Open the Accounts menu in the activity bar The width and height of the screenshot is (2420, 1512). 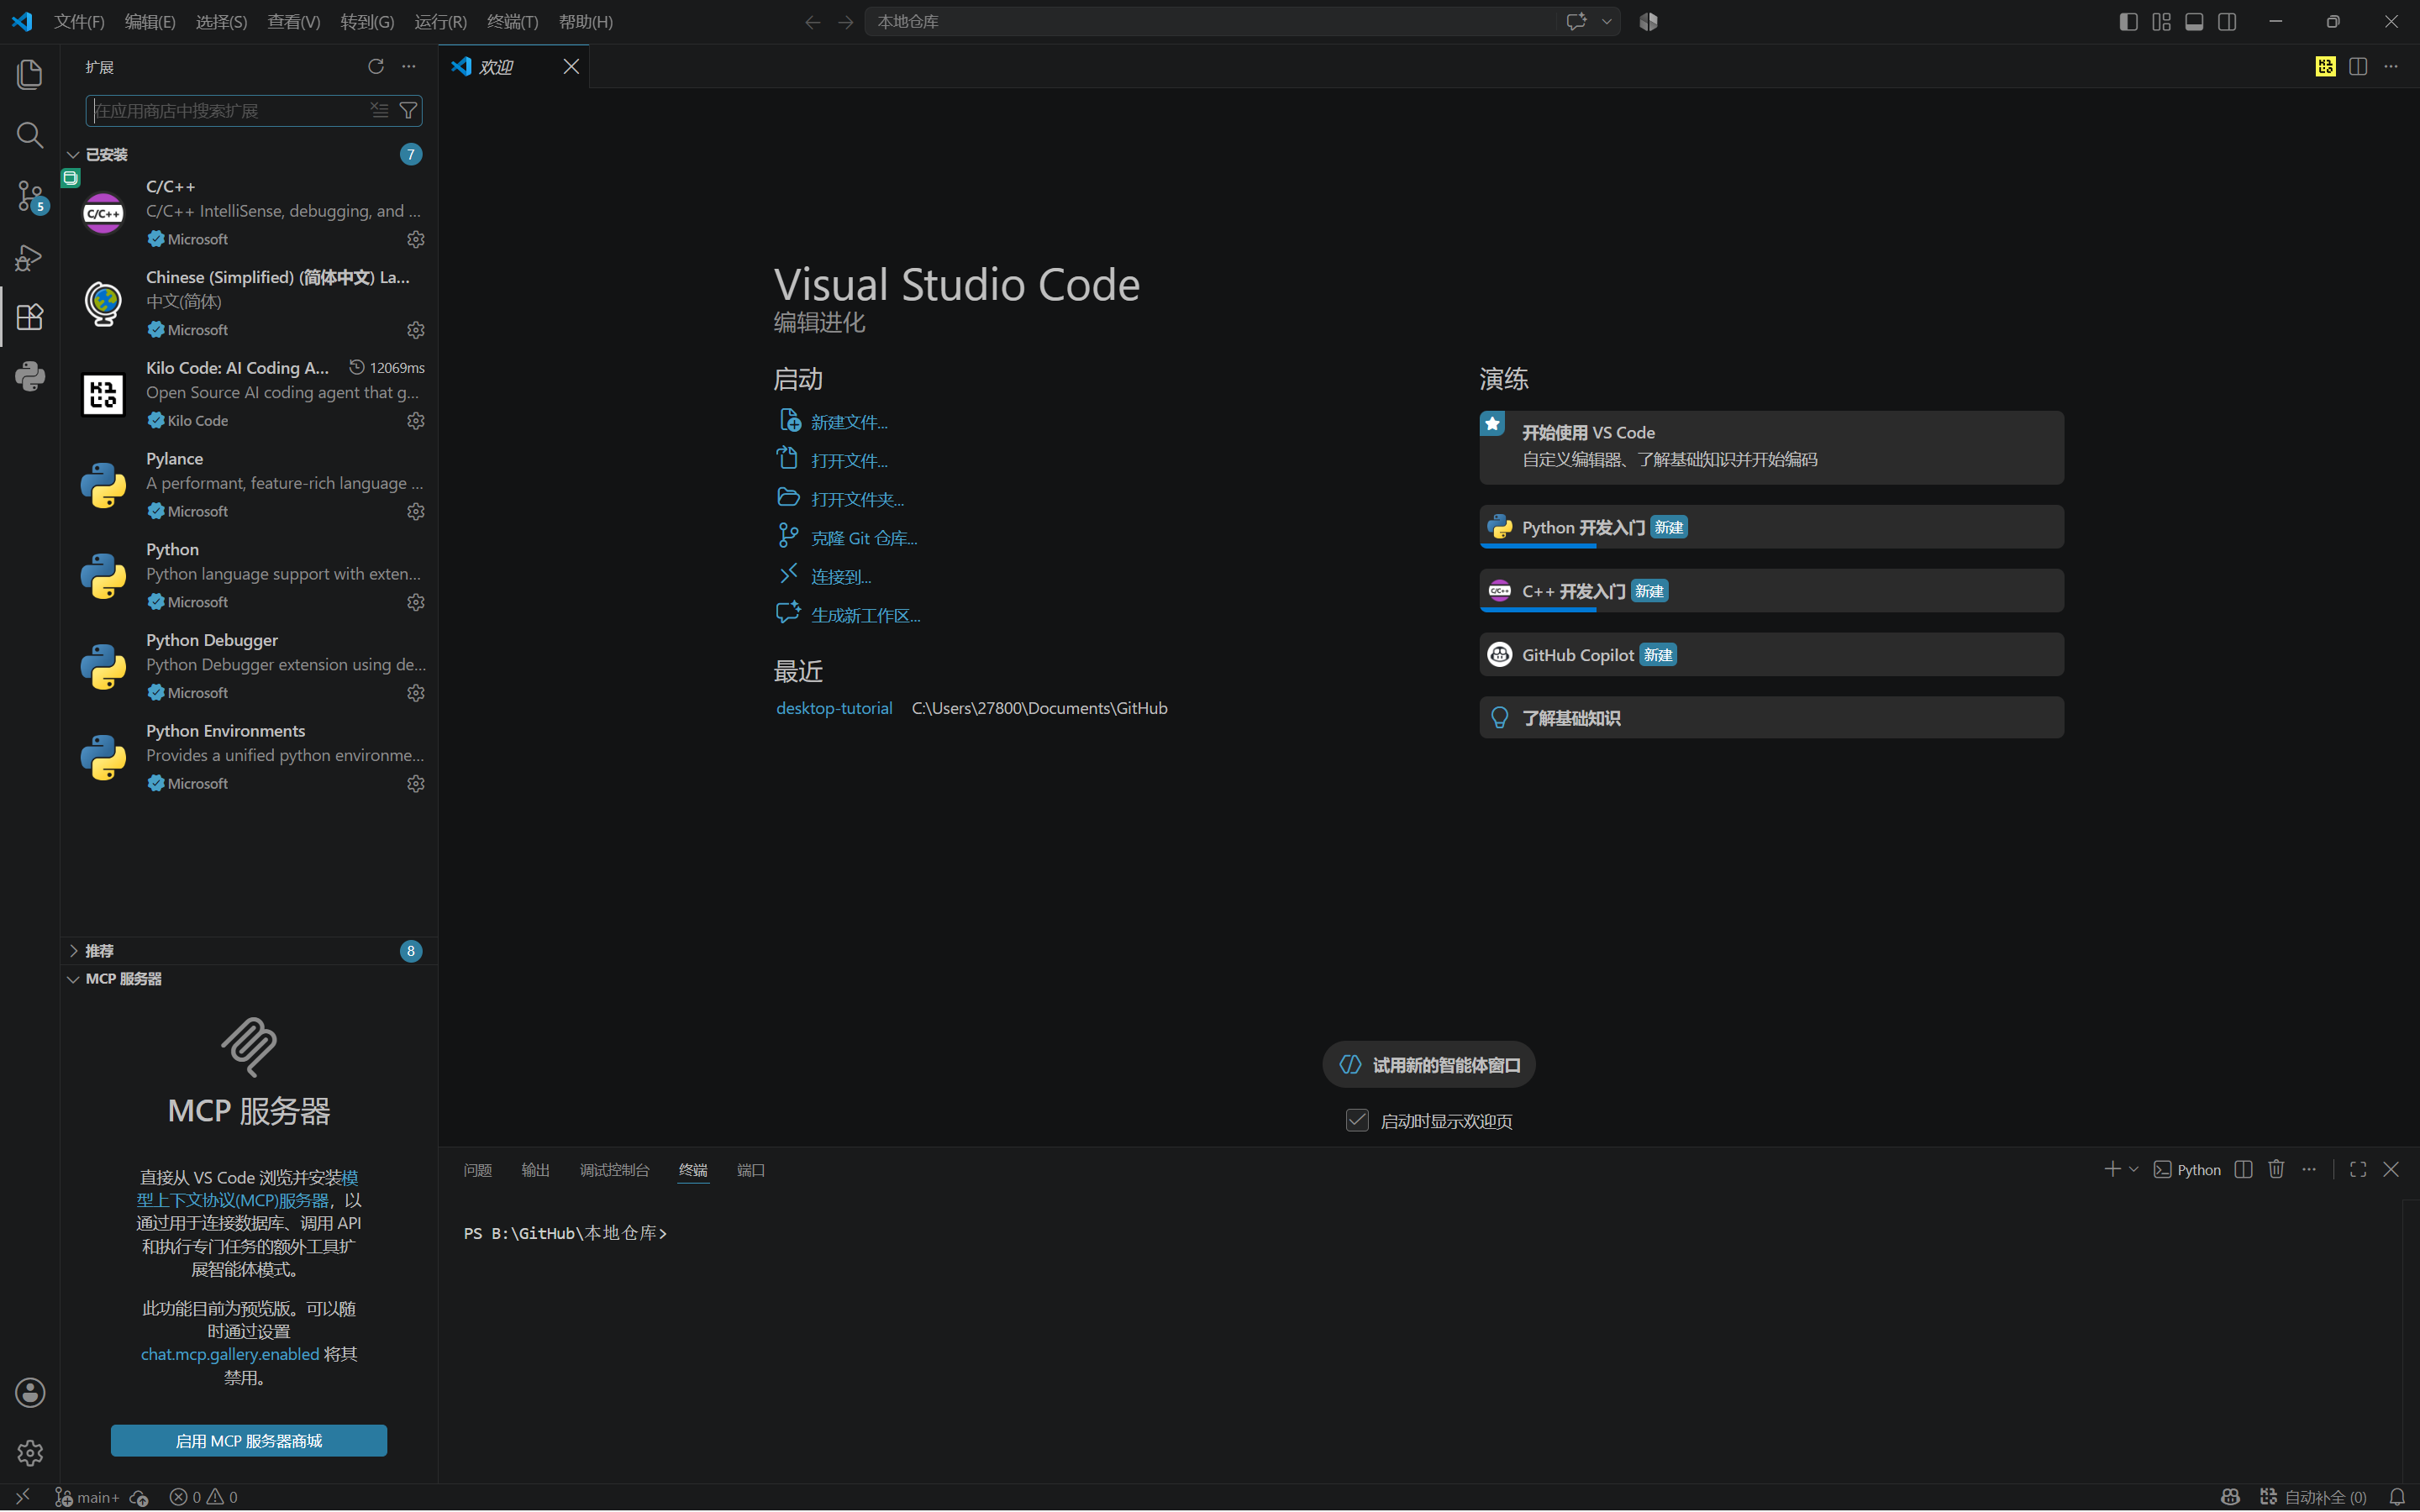coord(30,1392)
